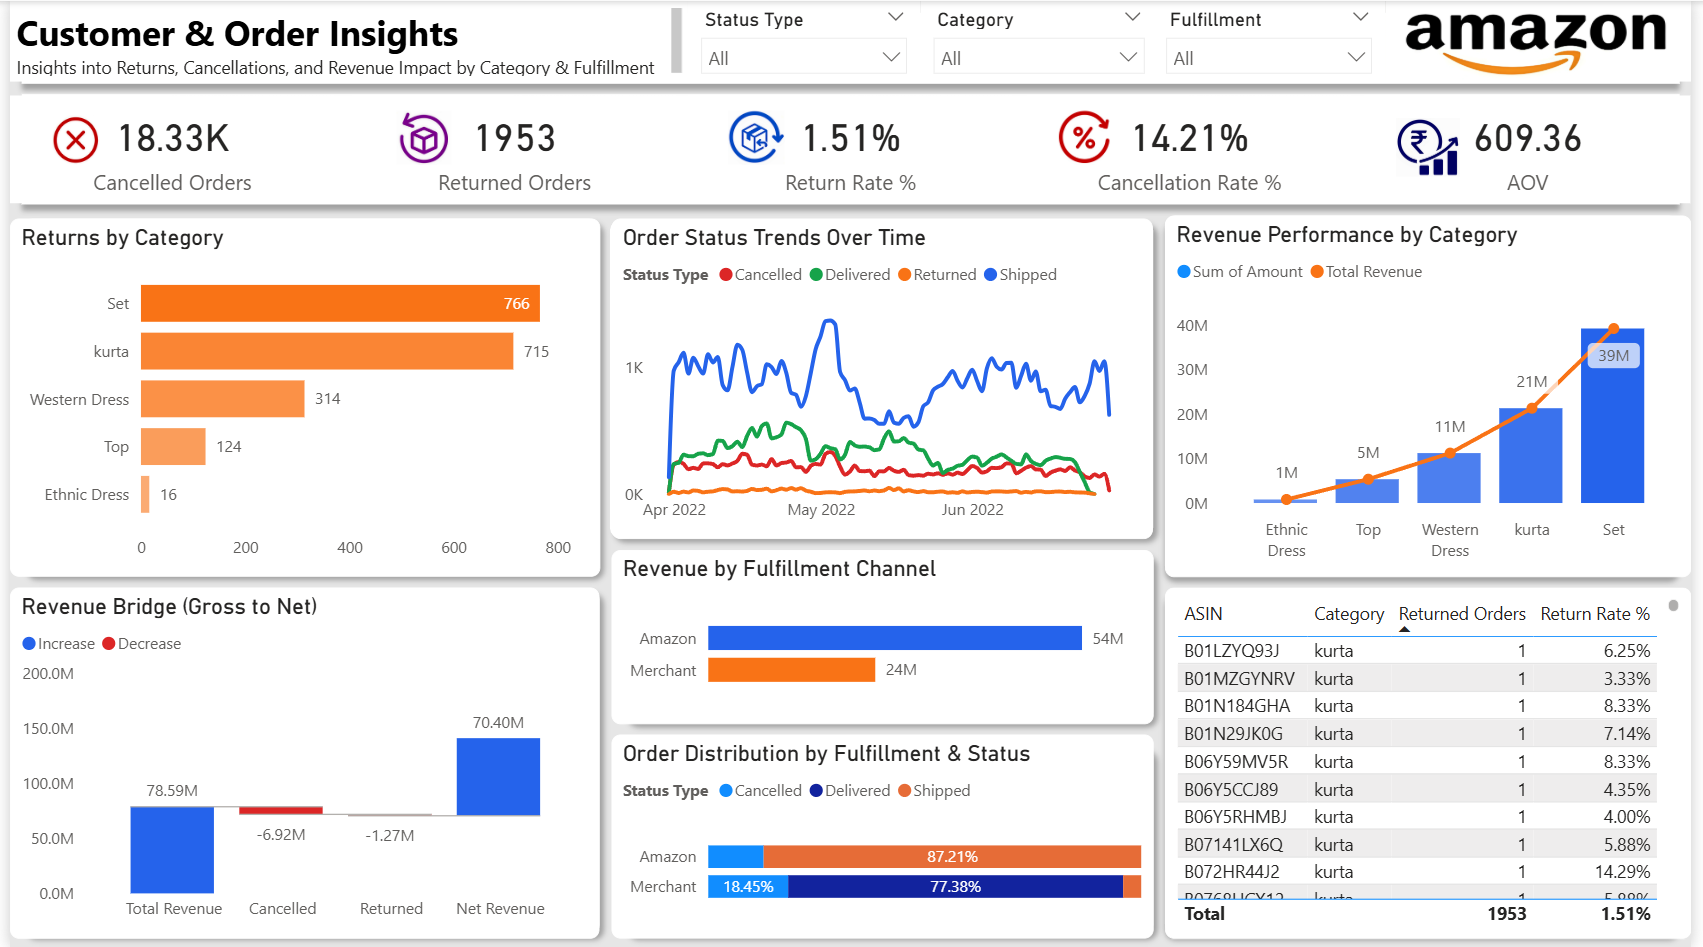
Task: Select table row B072HR44J2
Action: pyautogui.click(x=1417, y=872)
